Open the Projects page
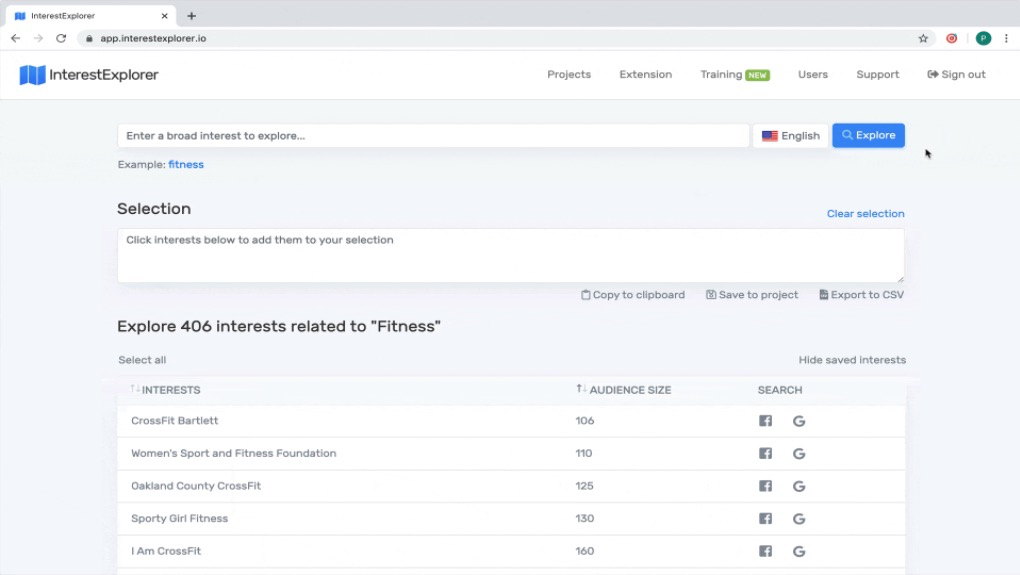This screenshot has width=1020, height=575. [x=569, y=74]
